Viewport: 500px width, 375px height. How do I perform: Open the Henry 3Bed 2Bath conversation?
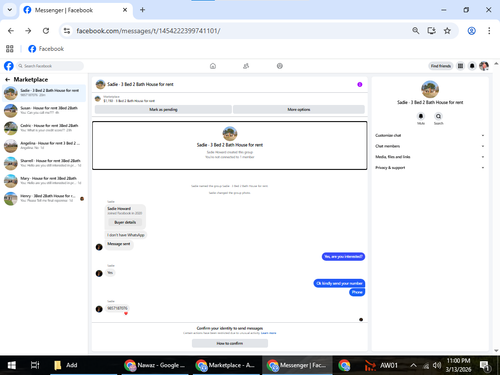44,199
